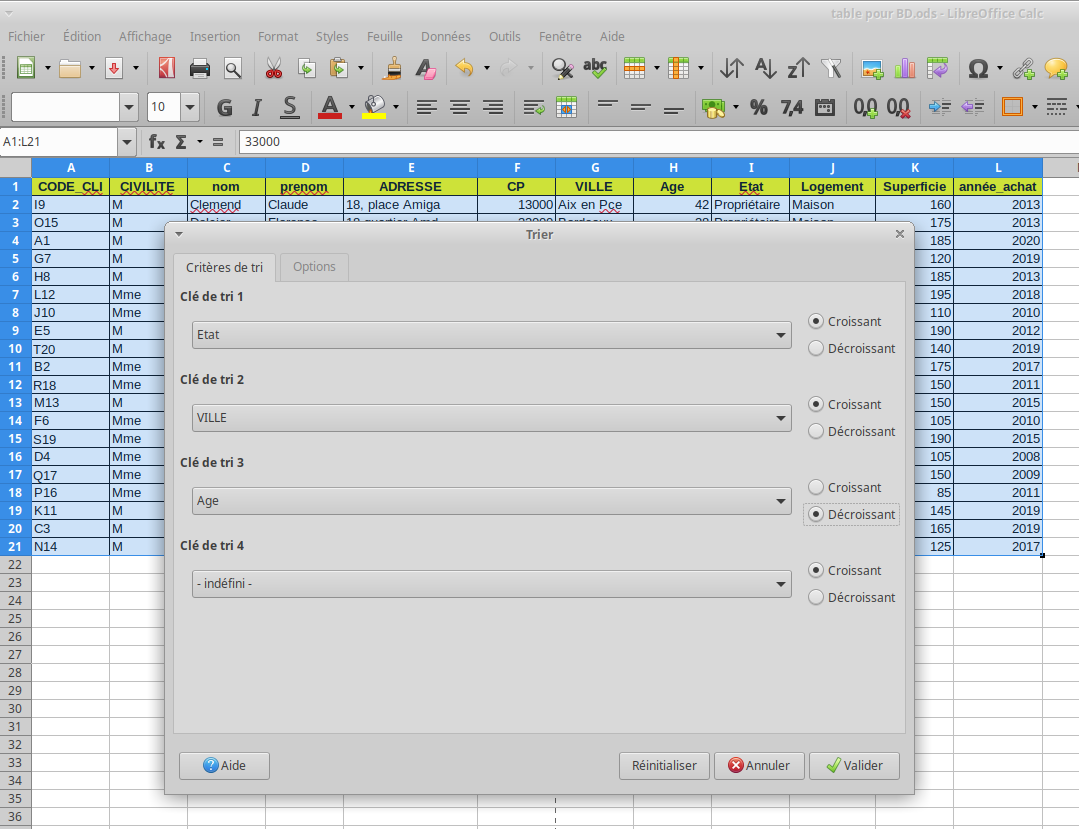Viewport: 1079px width, 829px height.
Task: Open the Clé de tri 1 dropdown showing Etat
Action: point(491,335)
